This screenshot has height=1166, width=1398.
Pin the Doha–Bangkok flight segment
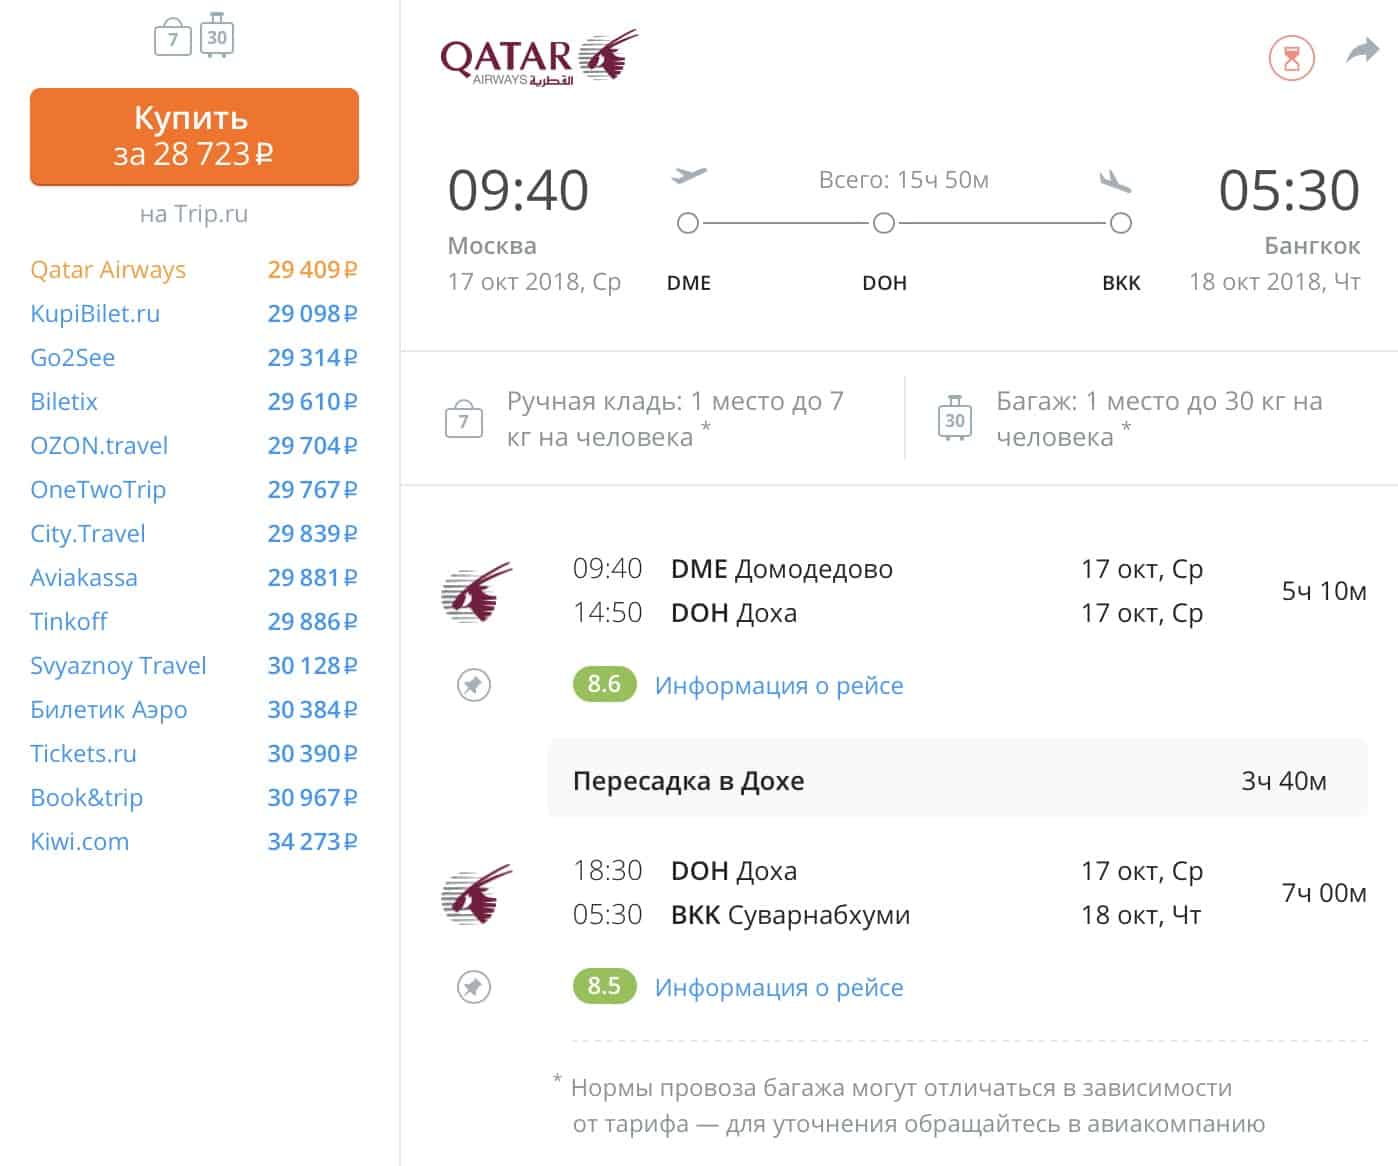tap(473, 987)
